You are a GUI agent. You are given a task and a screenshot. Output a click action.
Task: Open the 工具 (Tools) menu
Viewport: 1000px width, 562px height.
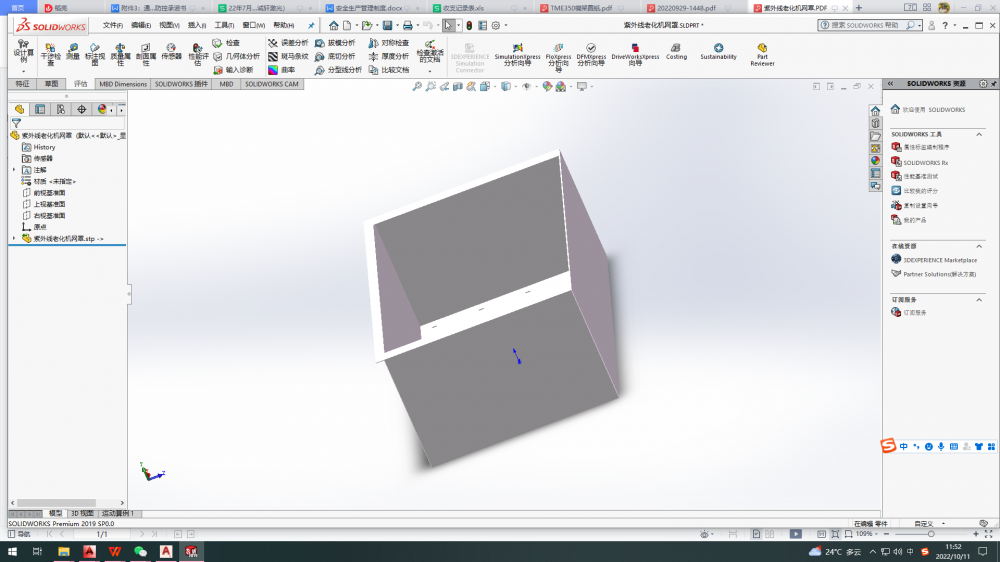[224, 25]
